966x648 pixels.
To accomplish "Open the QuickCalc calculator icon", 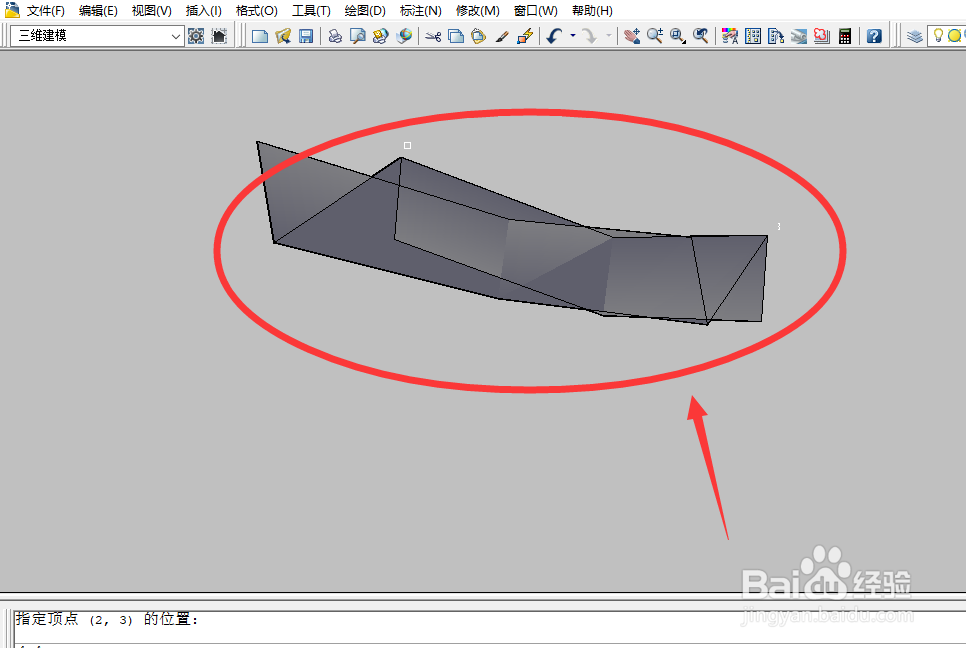I will click(x=845, y=36).
